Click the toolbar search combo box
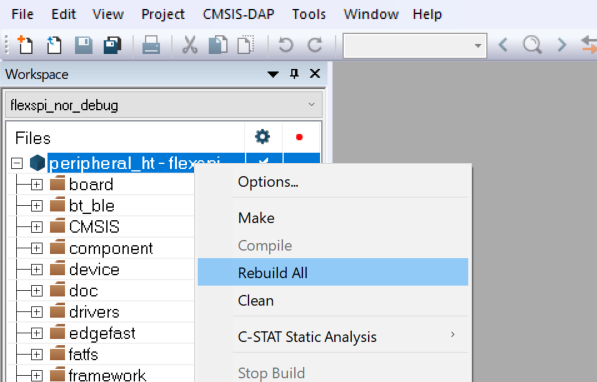This screenshot has height=382, width=597. coord(415,46)
